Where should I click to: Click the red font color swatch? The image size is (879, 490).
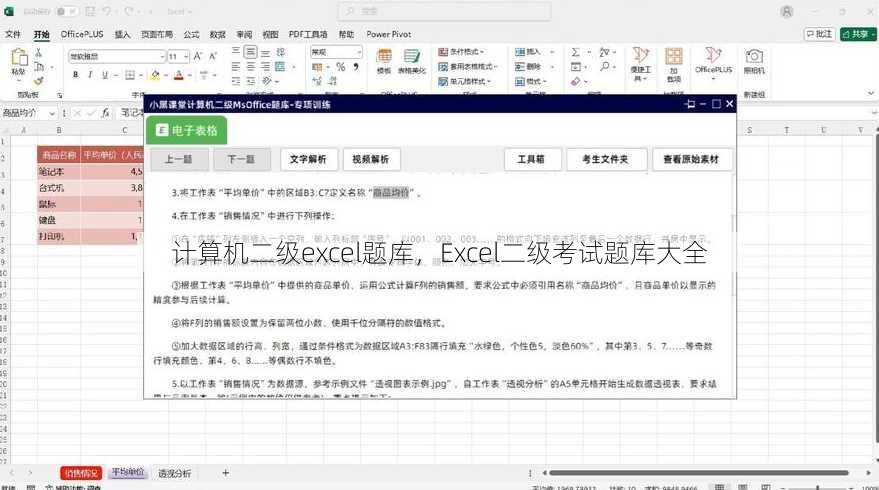[179, 75]
